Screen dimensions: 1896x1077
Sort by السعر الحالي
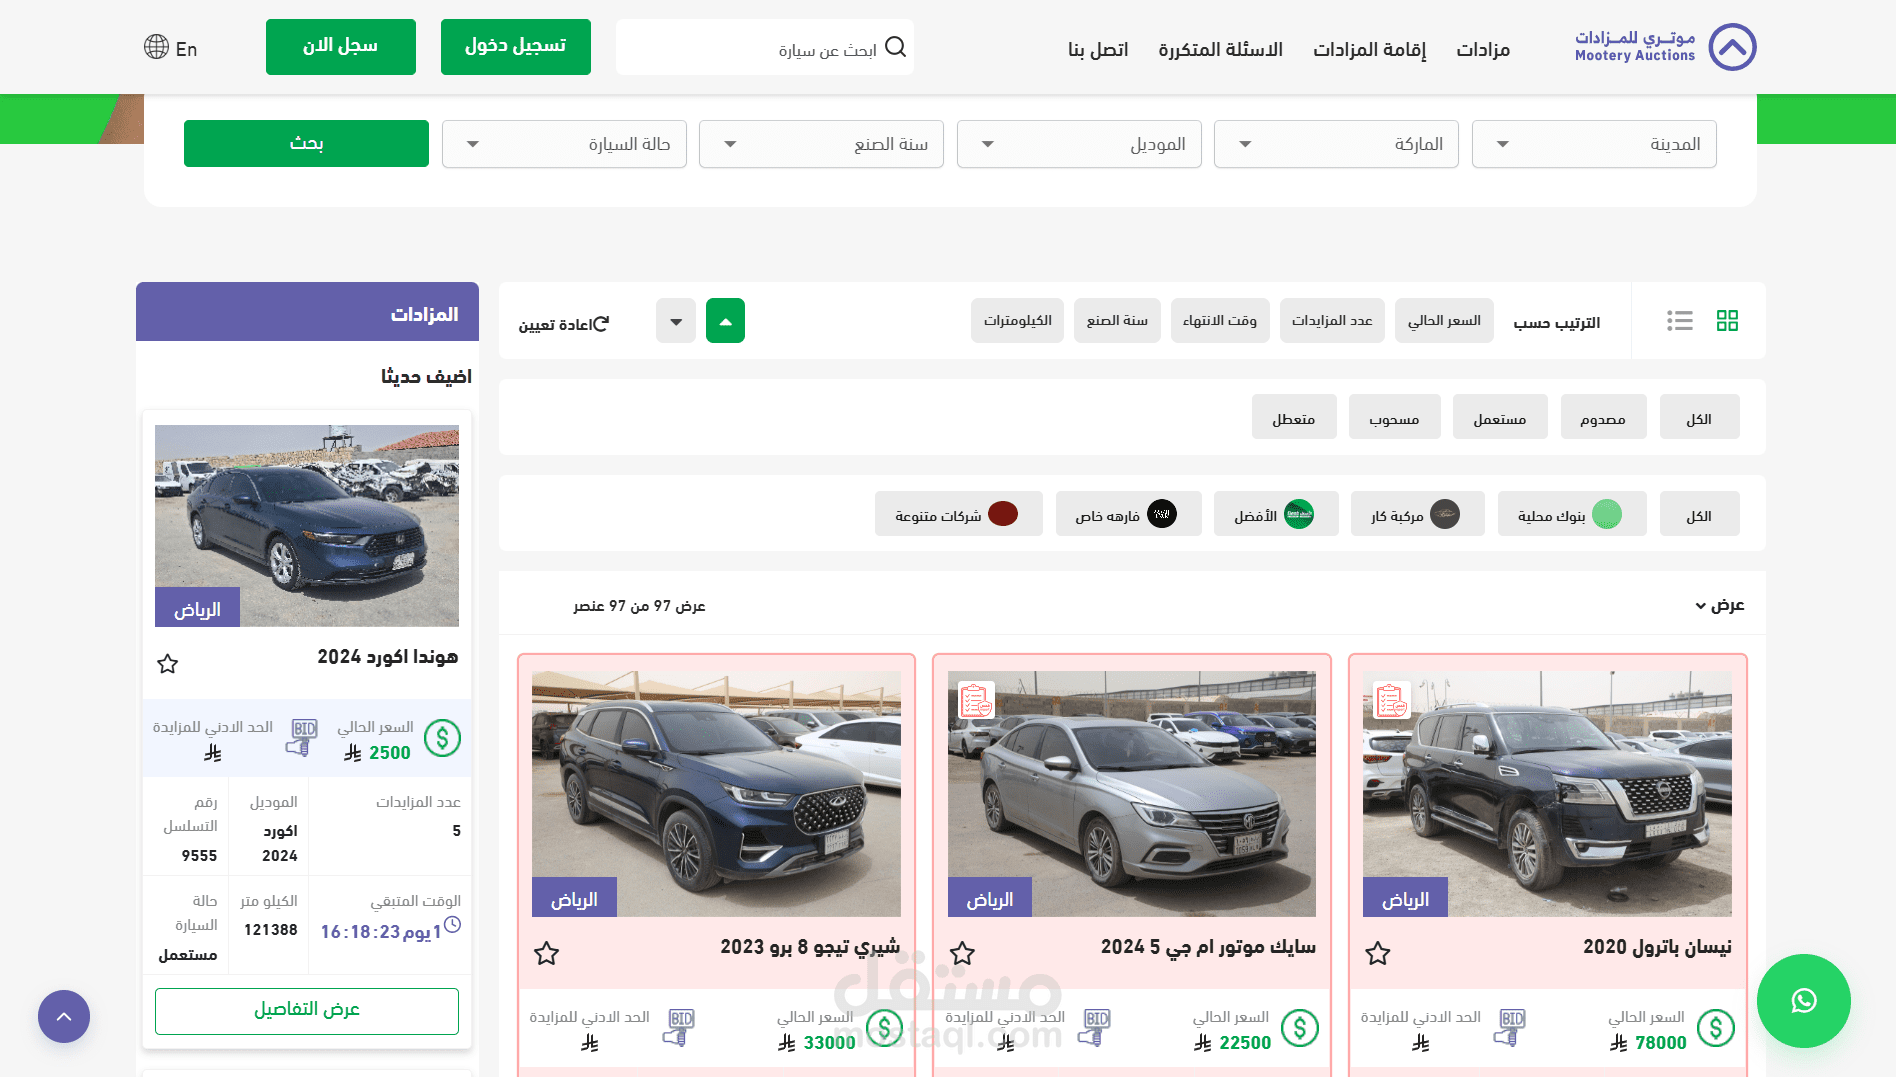(1444, 321)
